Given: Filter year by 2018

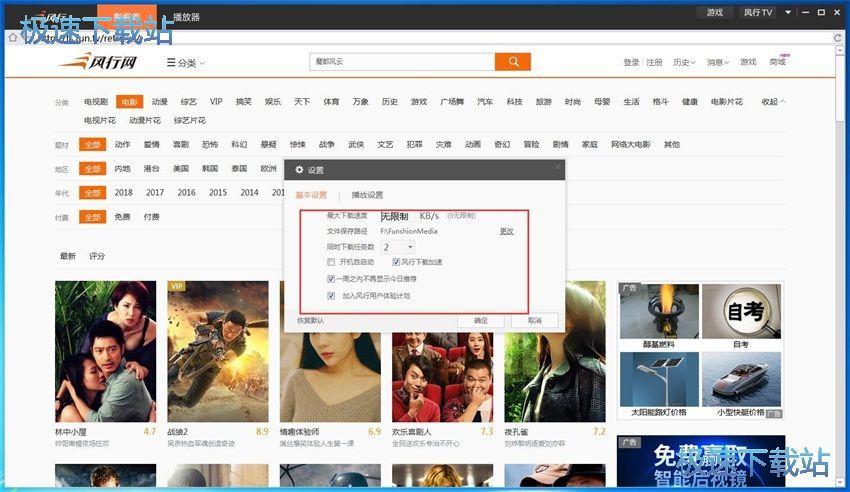Looking at the screenshot, I should coord(124,192).
